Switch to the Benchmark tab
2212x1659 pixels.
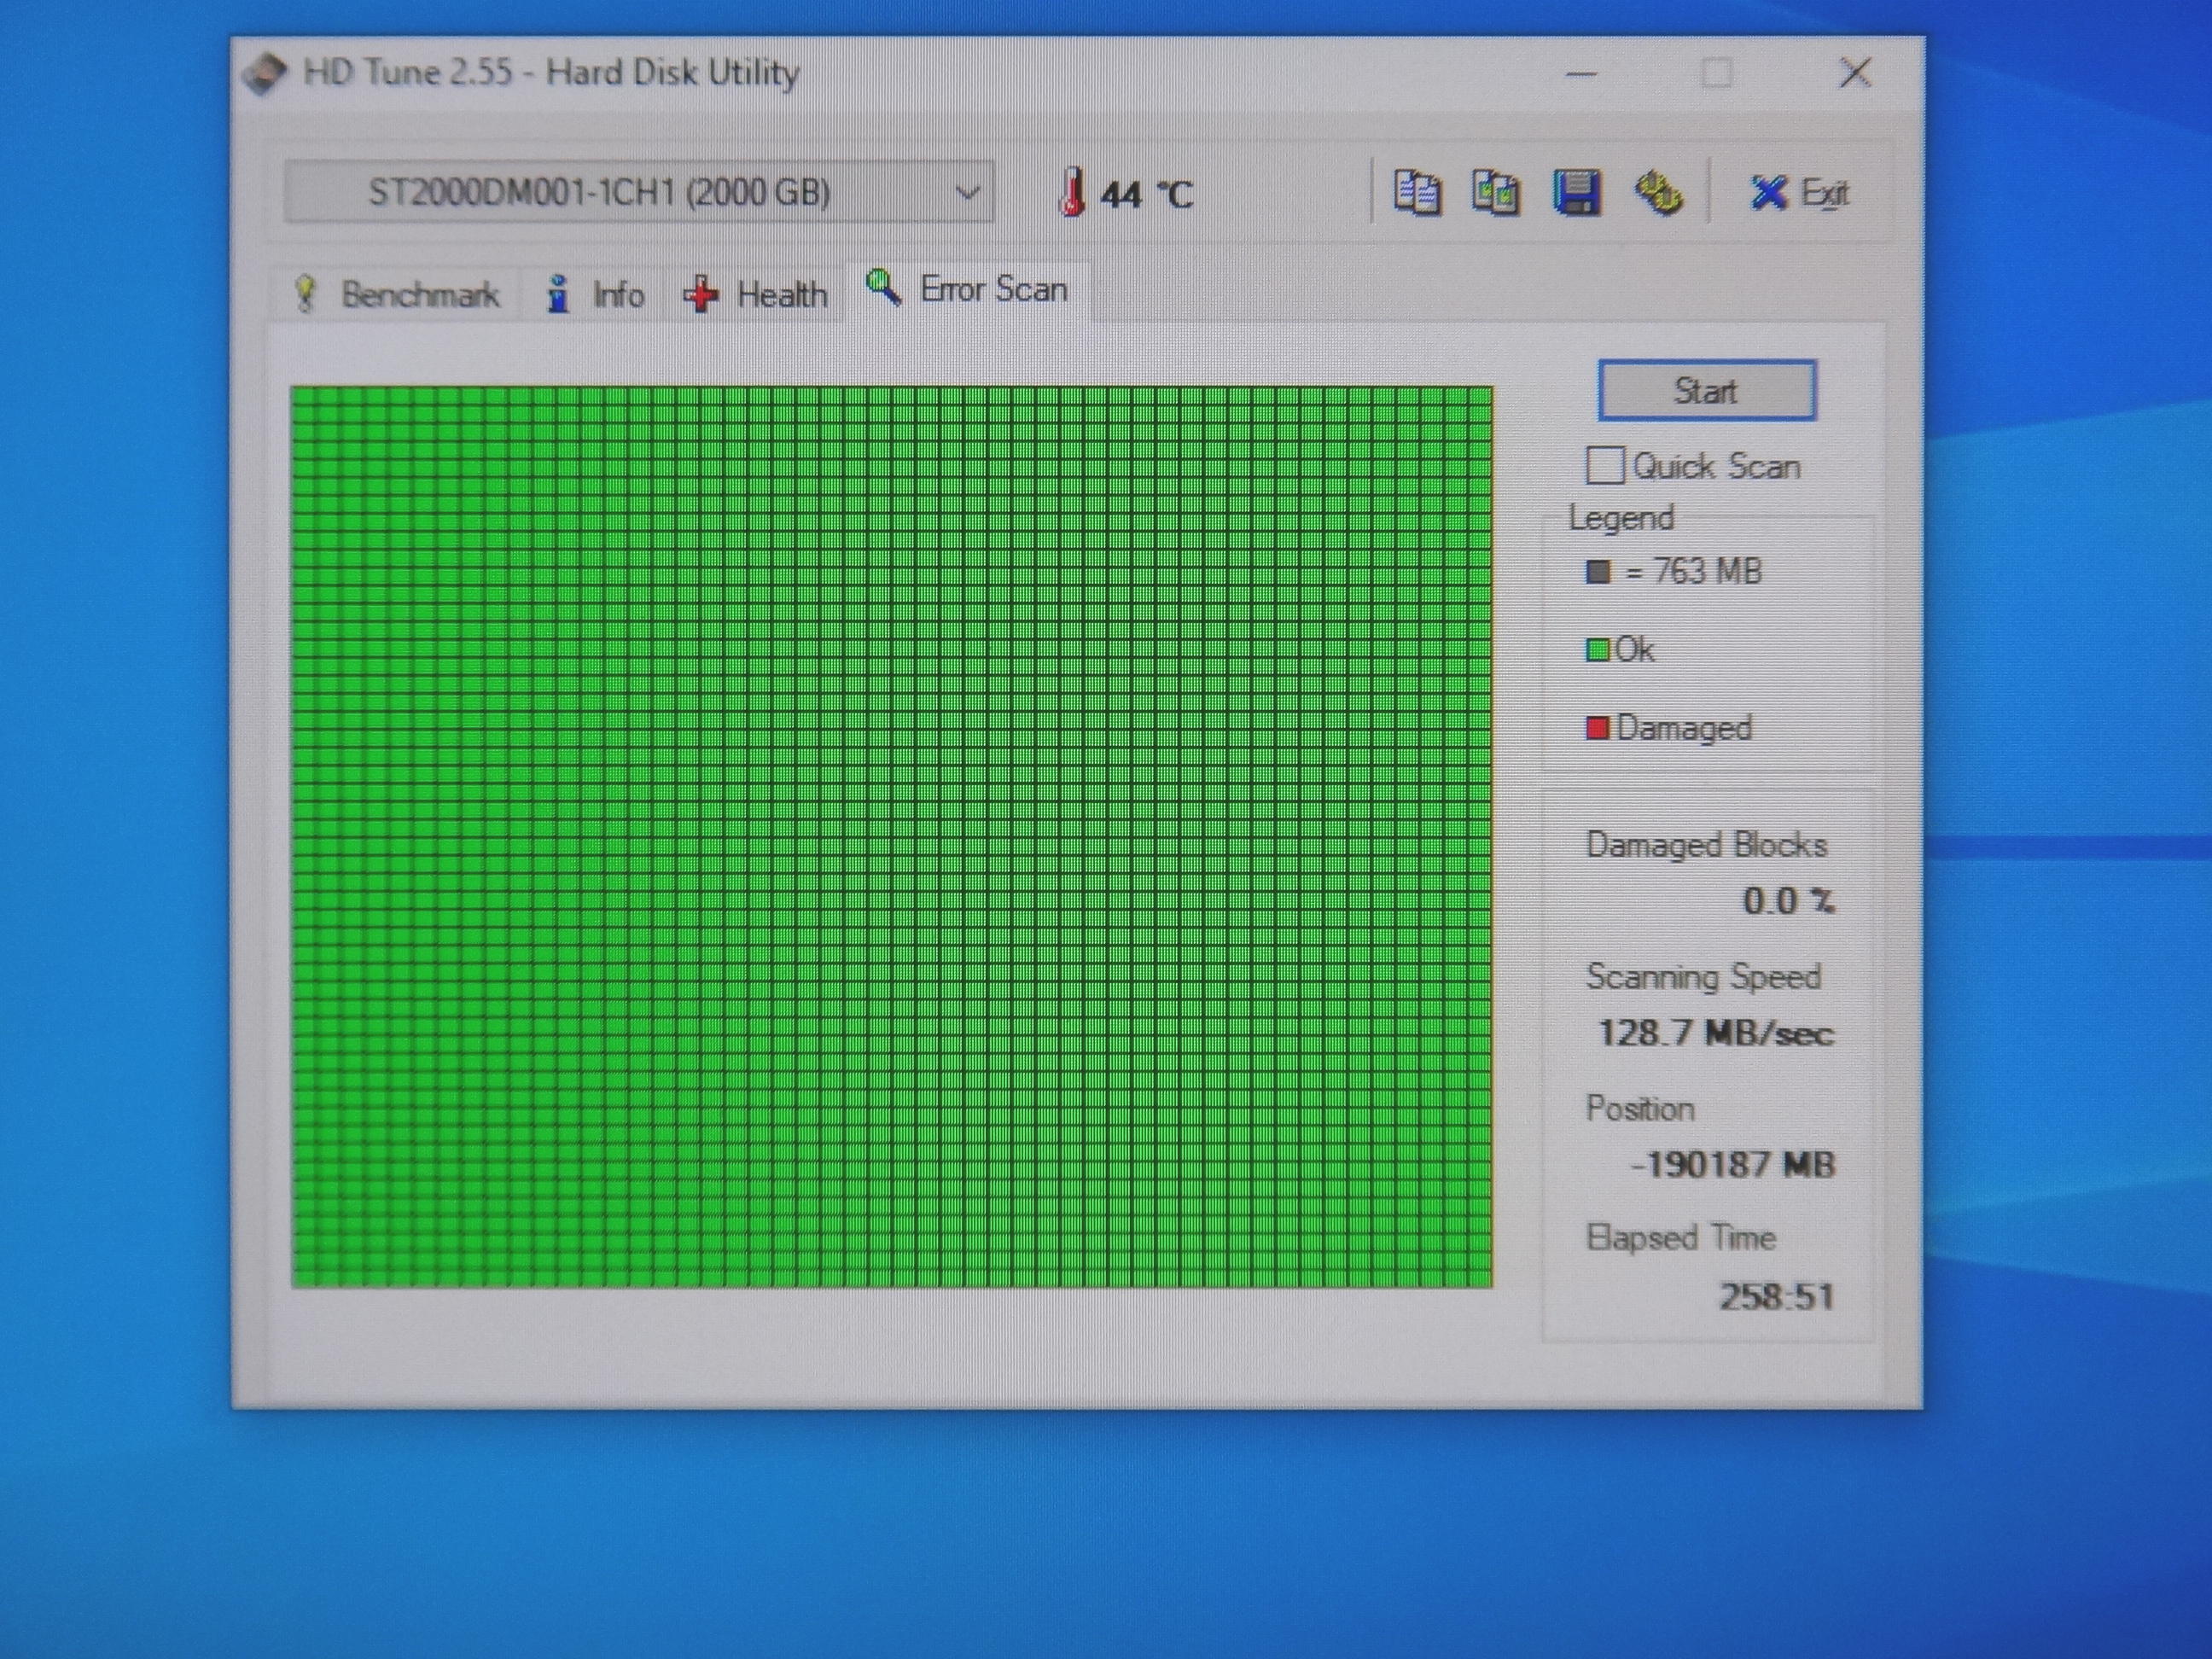point(396,295)
